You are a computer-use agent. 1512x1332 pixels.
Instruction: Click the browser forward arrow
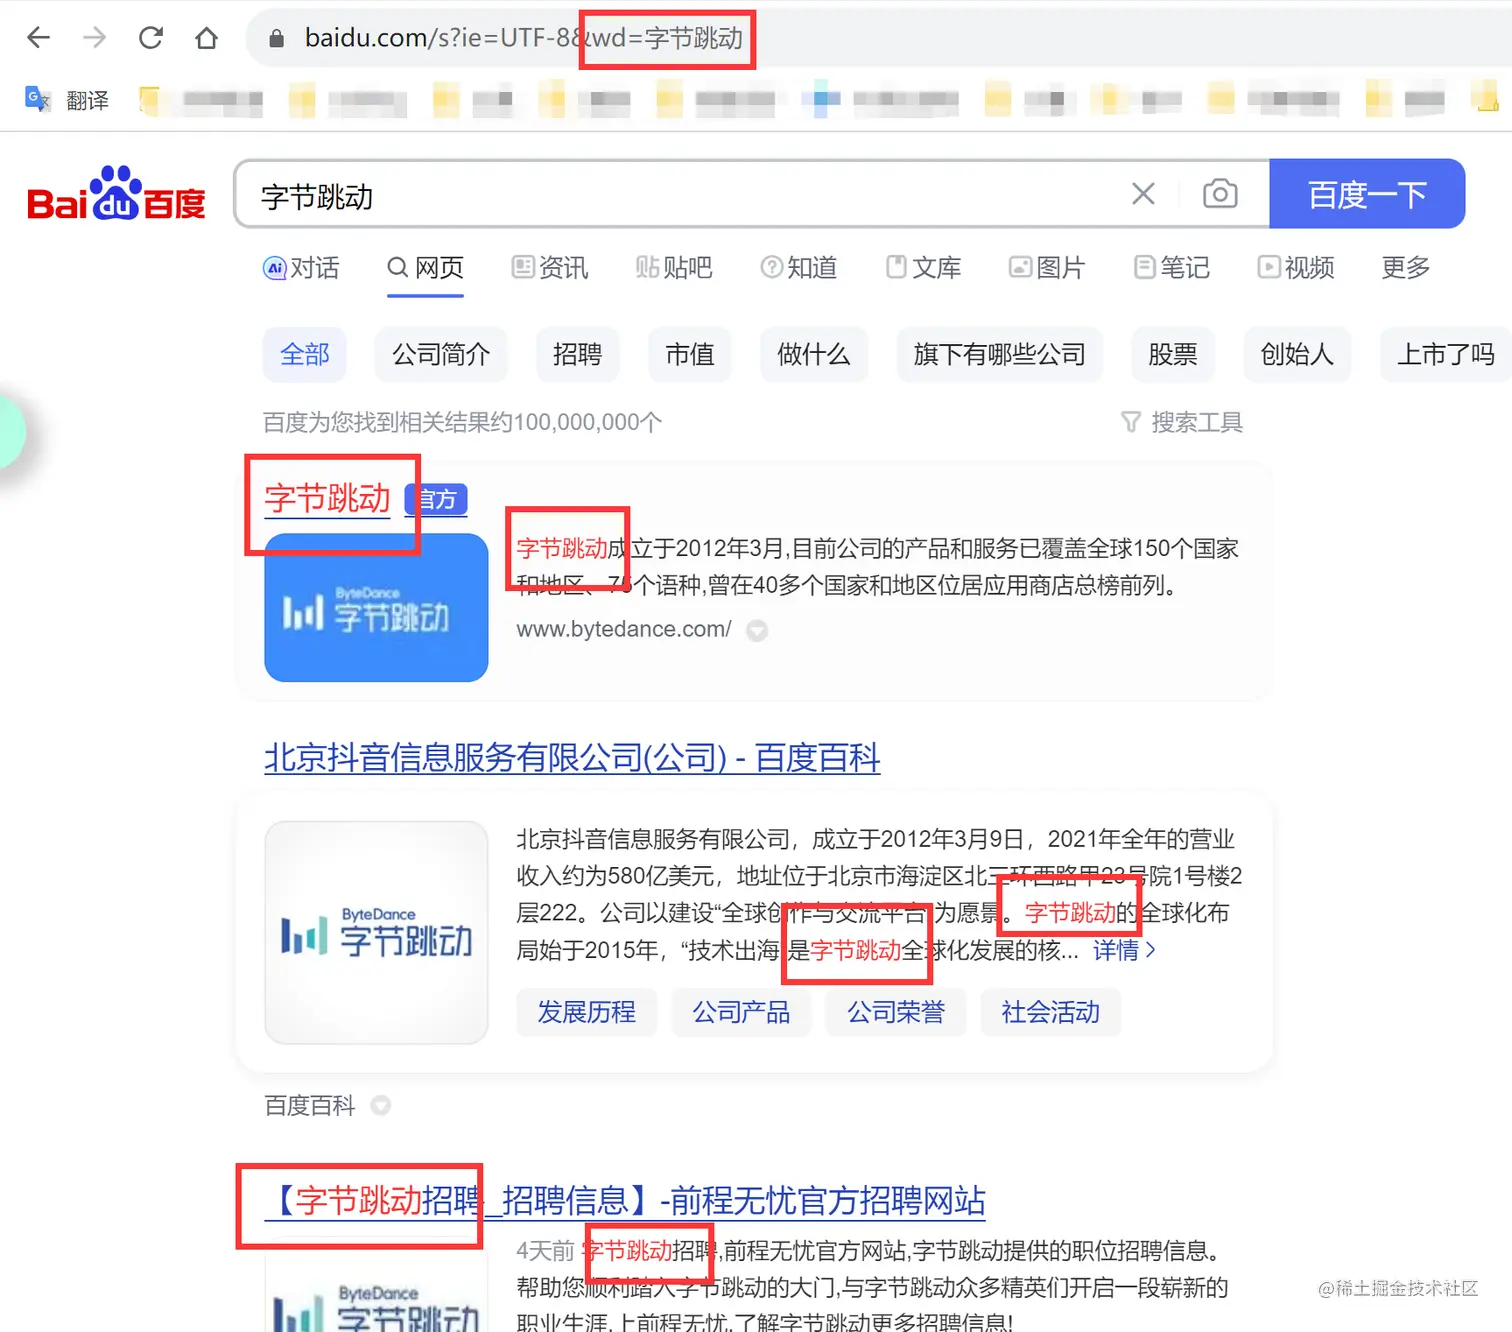94,38
